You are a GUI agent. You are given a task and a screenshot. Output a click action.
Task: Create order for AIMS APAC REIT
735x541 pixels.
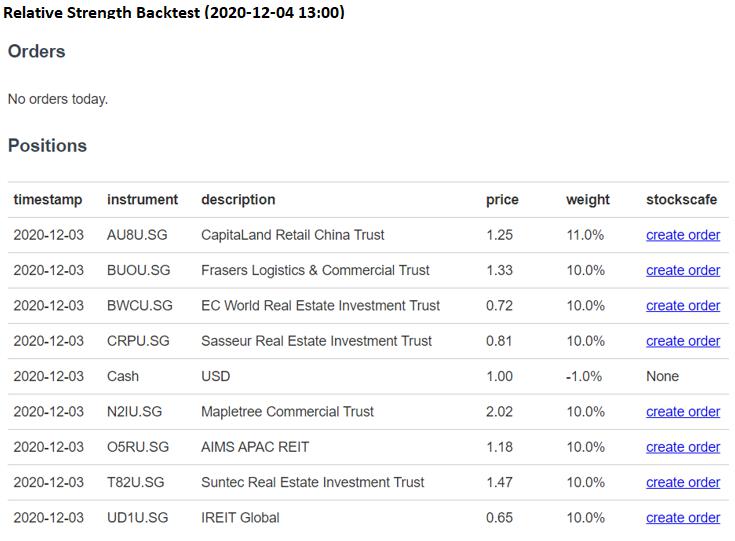coord(682,447)
